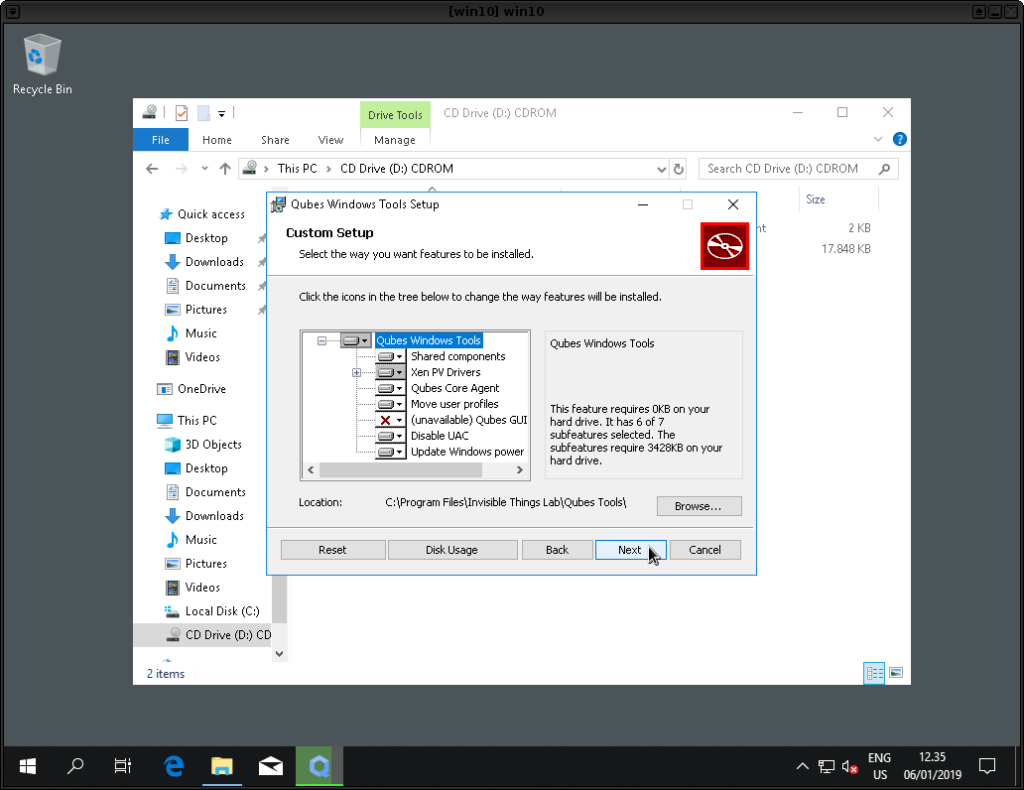Image resolution: width=1024 pixels, height=790 pixels.
Task: Expand address bar history dropdown
Action: pyautogui.click(x=662, y=170)
